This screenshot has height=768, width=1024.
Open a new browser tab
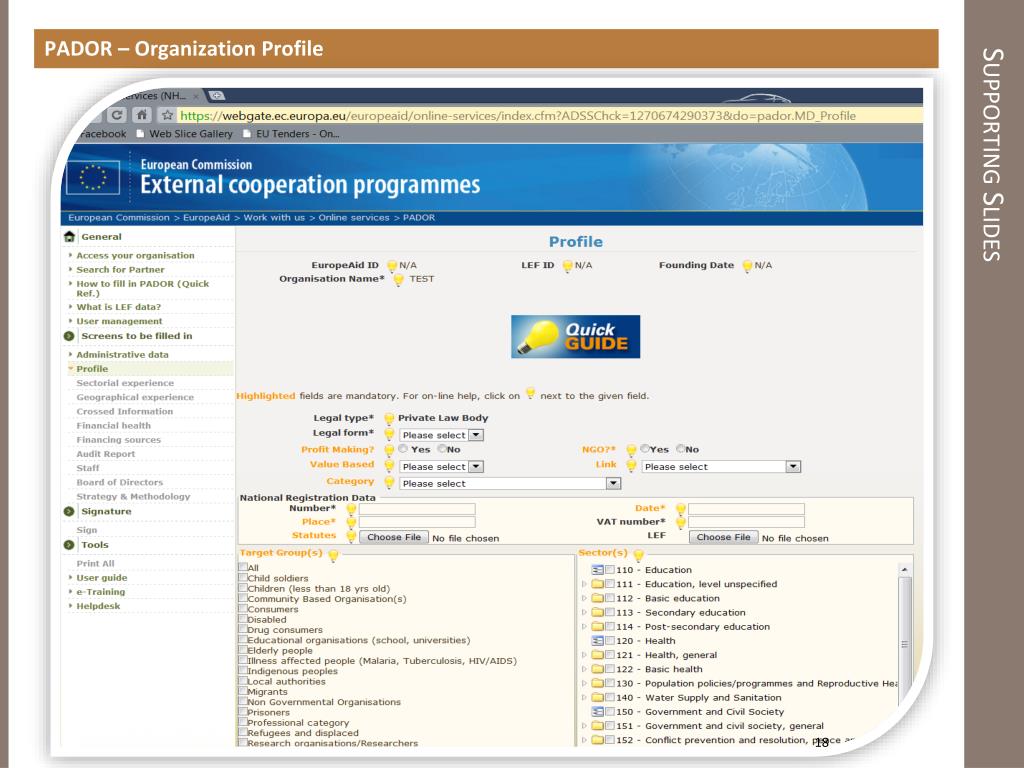point(217,95)
